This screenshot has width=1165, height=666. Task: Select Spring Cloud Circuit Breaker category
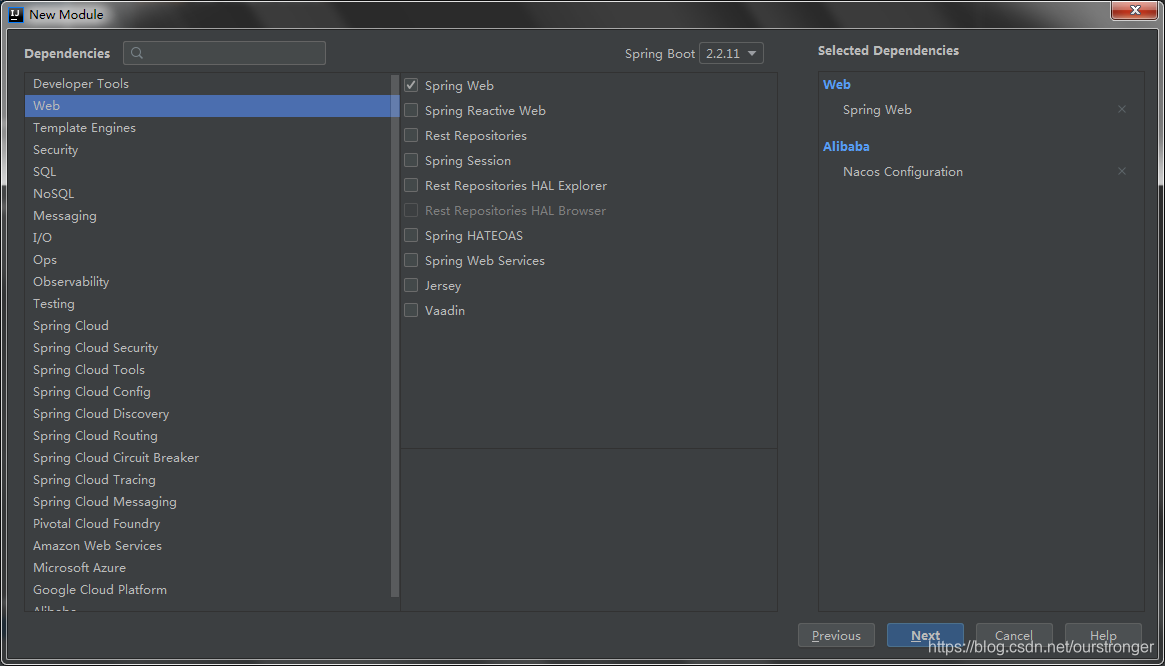209,458
